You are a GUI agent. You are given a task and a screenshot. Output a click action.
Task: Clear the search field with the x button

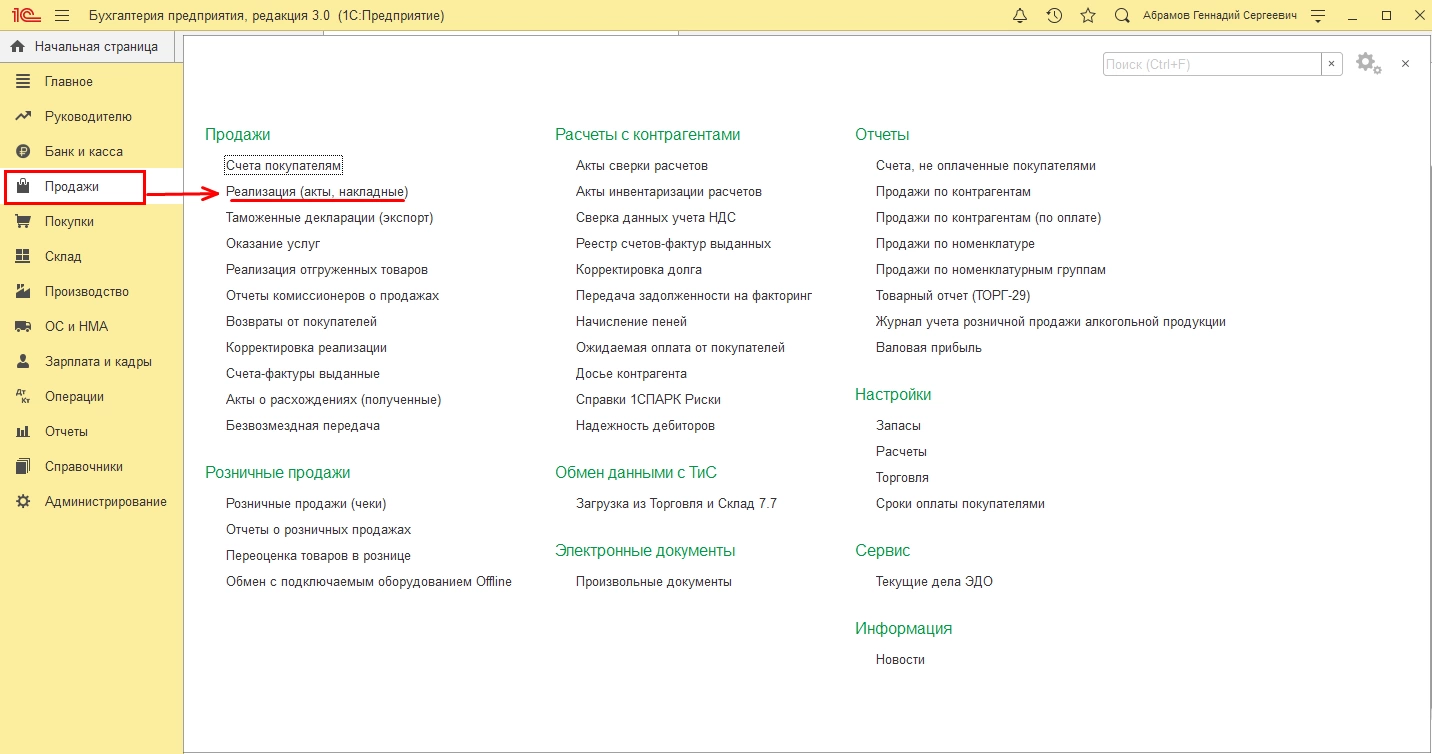click(1332, 64)
